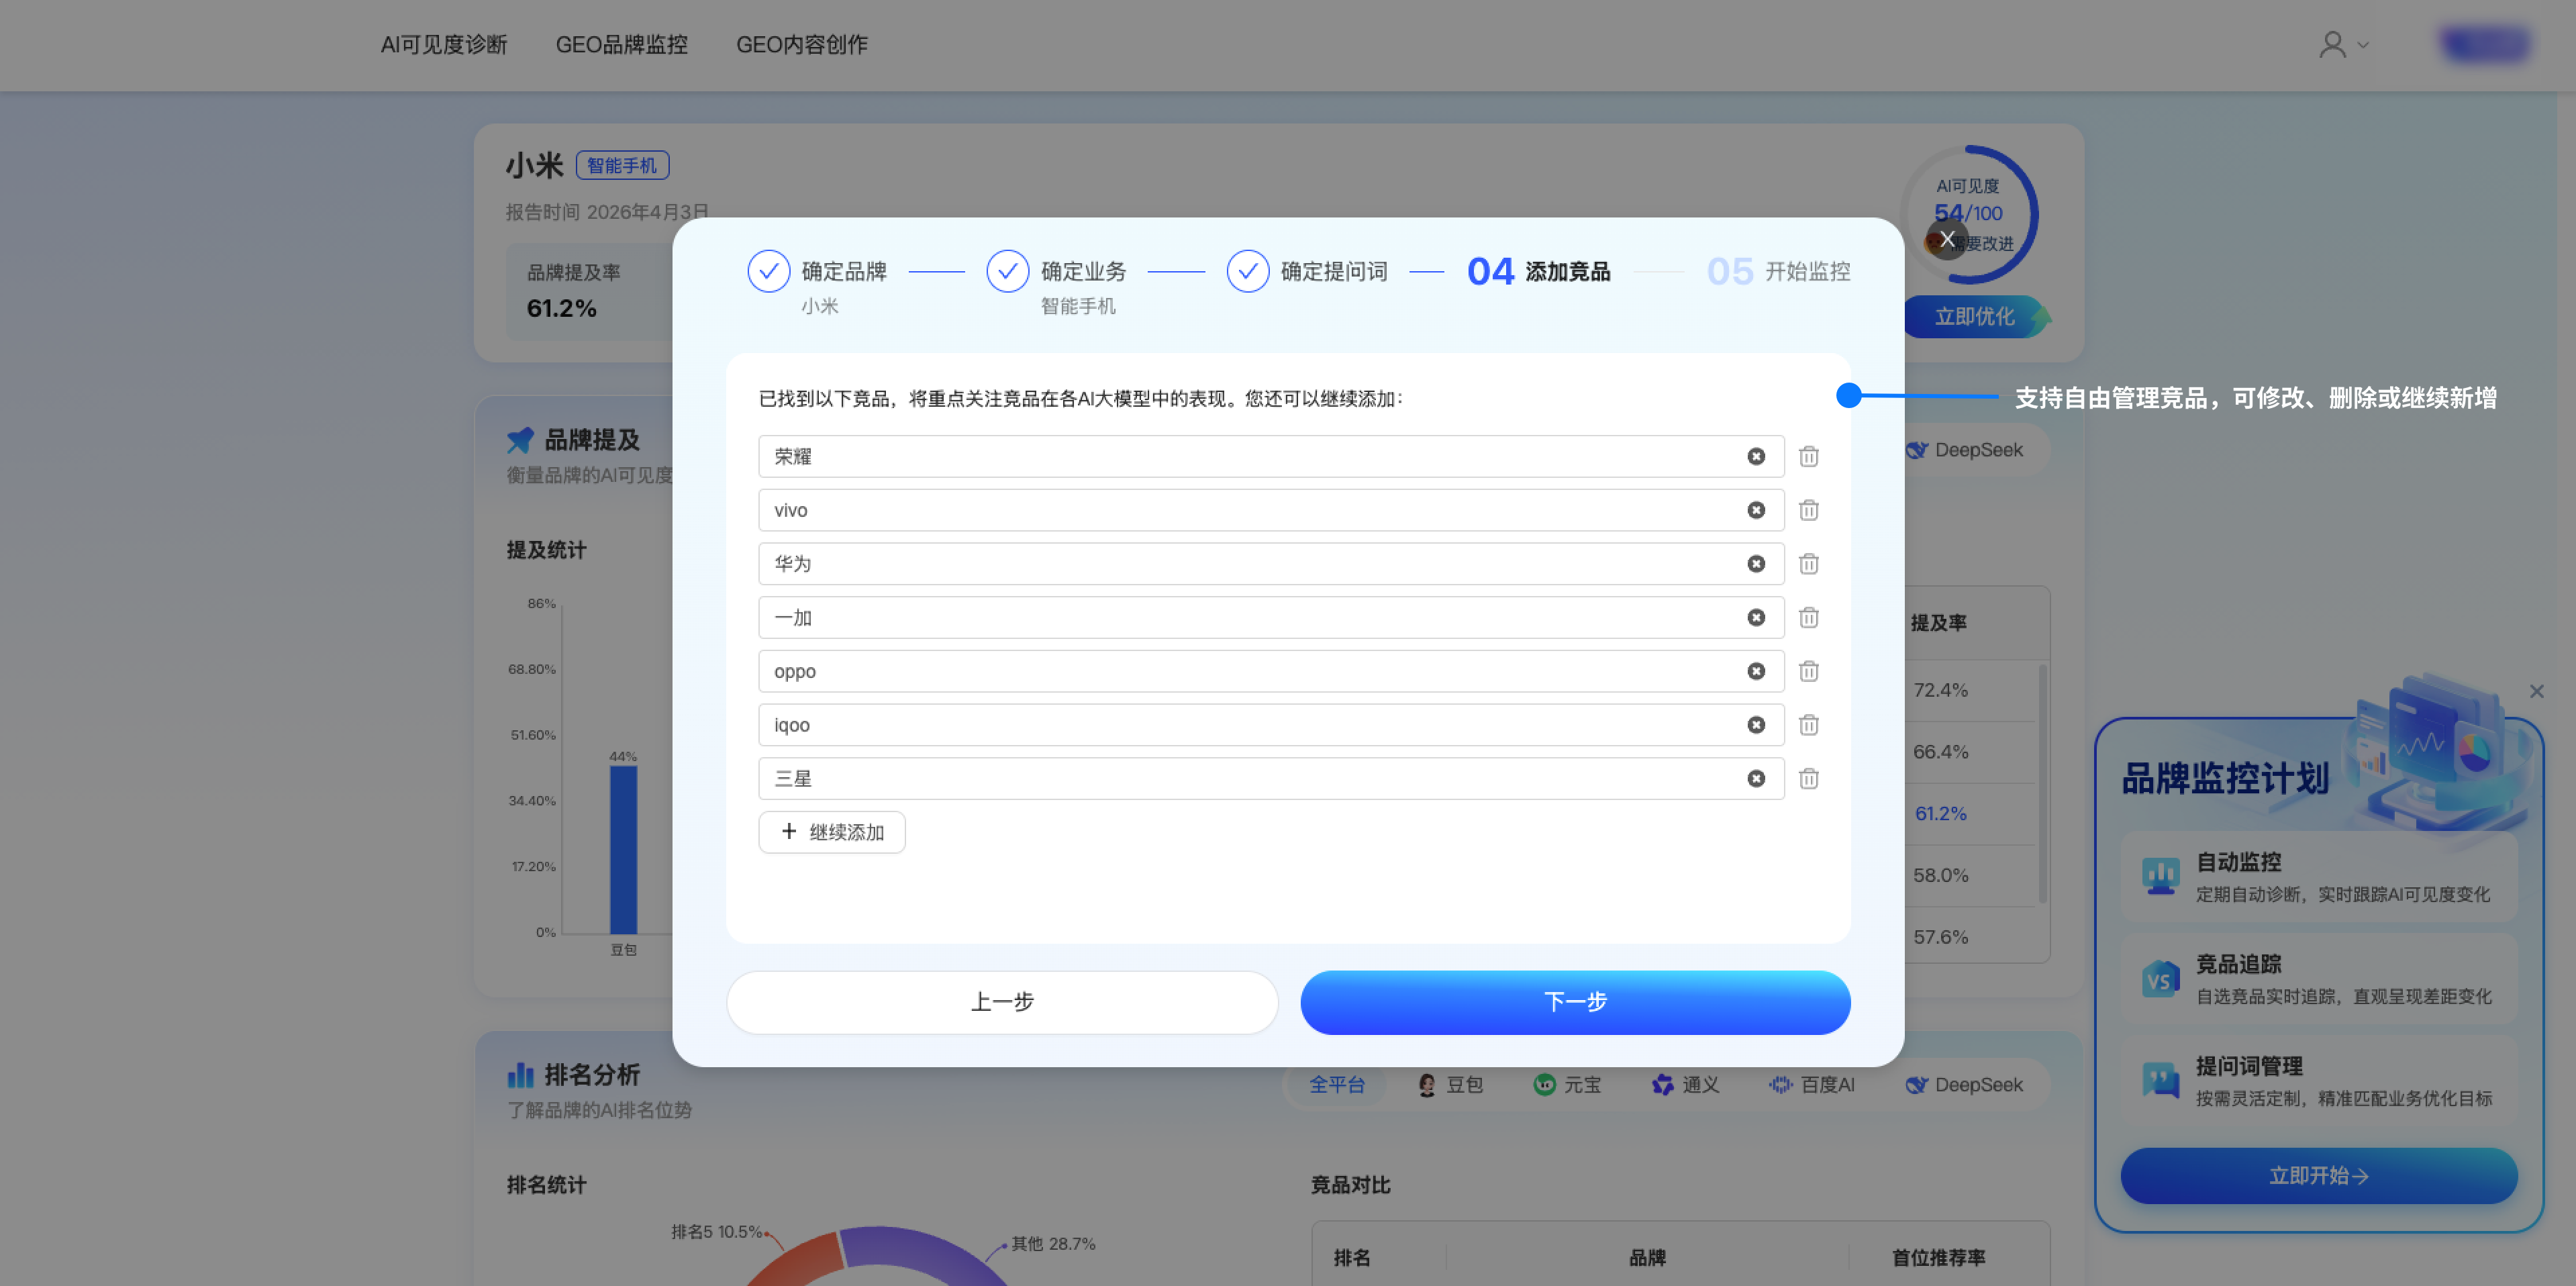Clear the 一加 input field text

1755,618
